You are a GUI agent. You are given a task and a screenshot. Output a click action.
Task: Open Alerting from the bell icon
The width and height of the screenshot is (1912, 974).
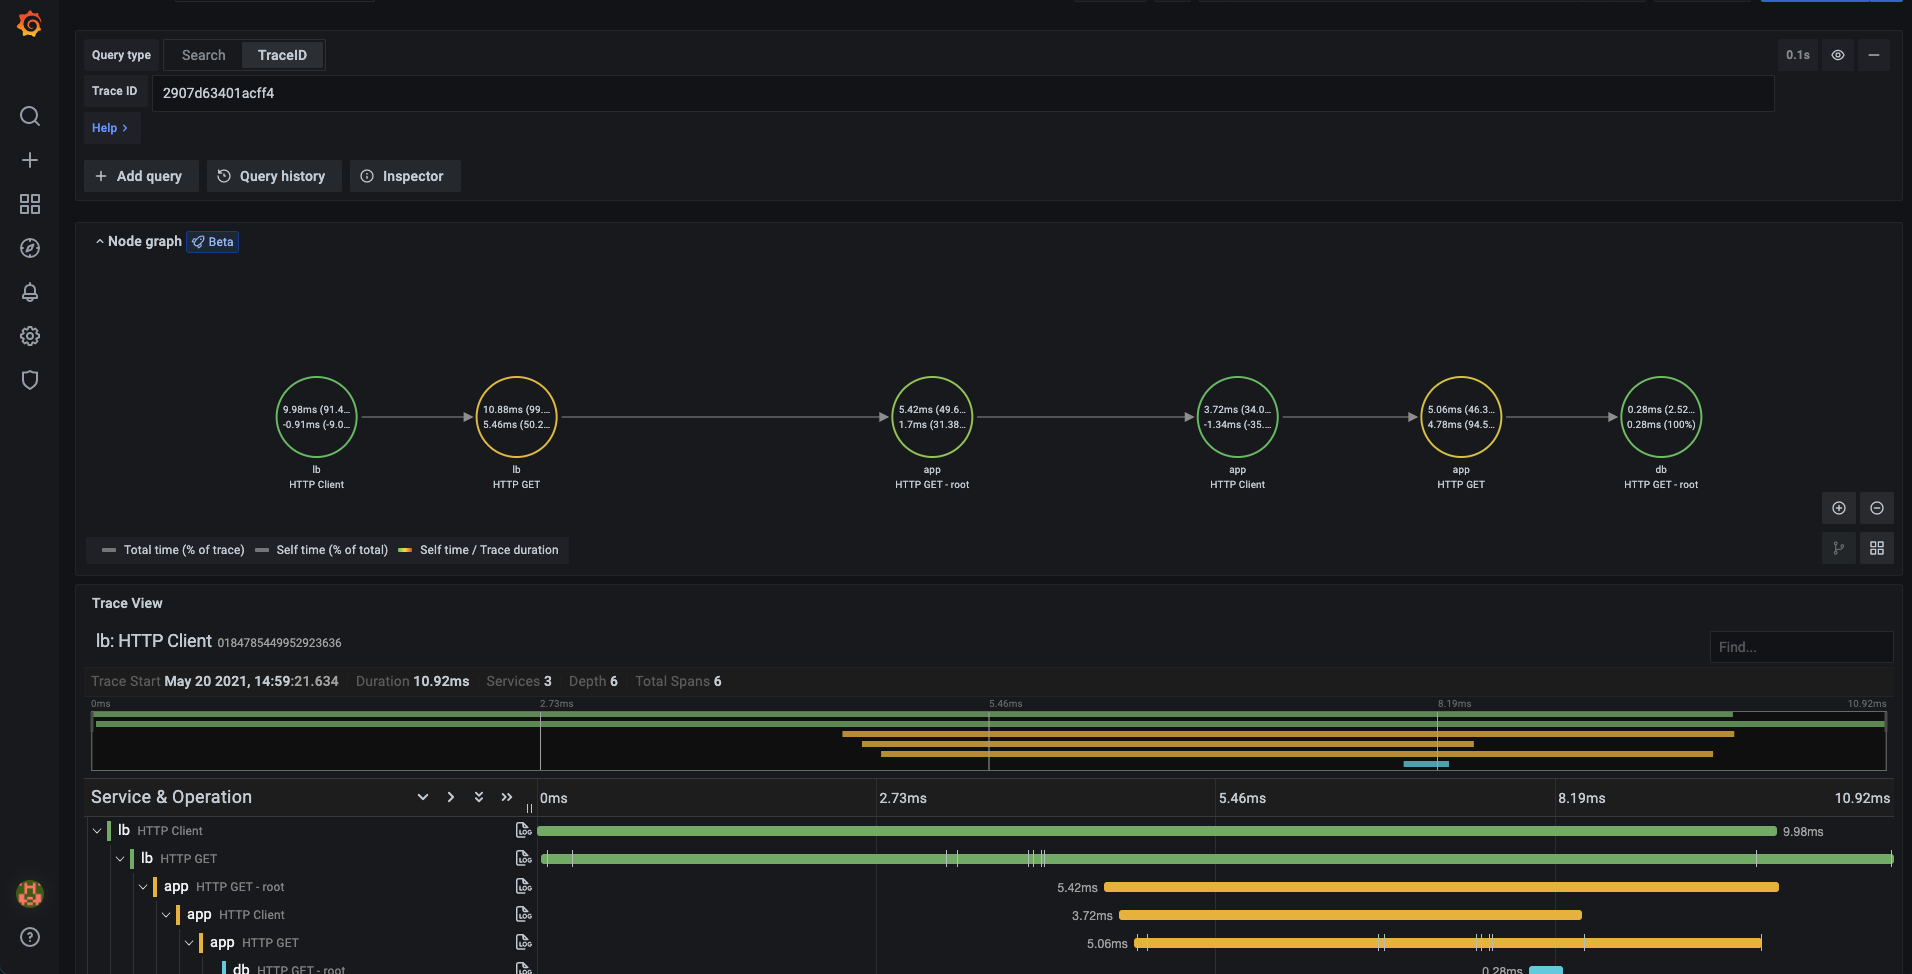click(x=30, y=292)
